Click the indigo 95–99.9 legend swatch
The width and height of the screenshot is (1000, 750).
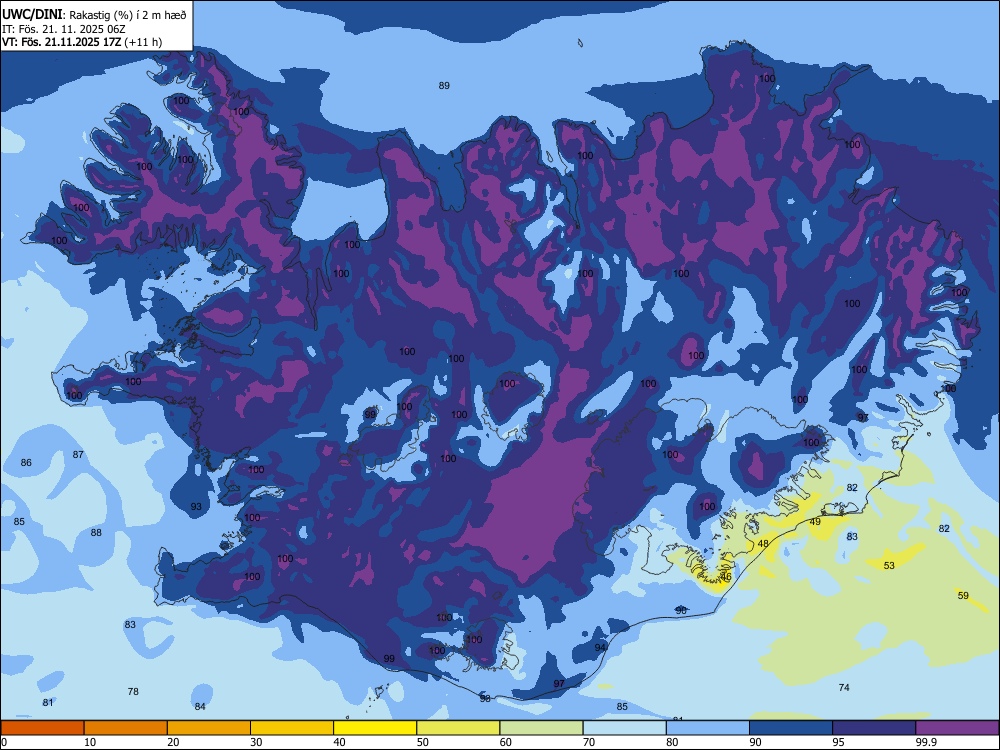874,728
